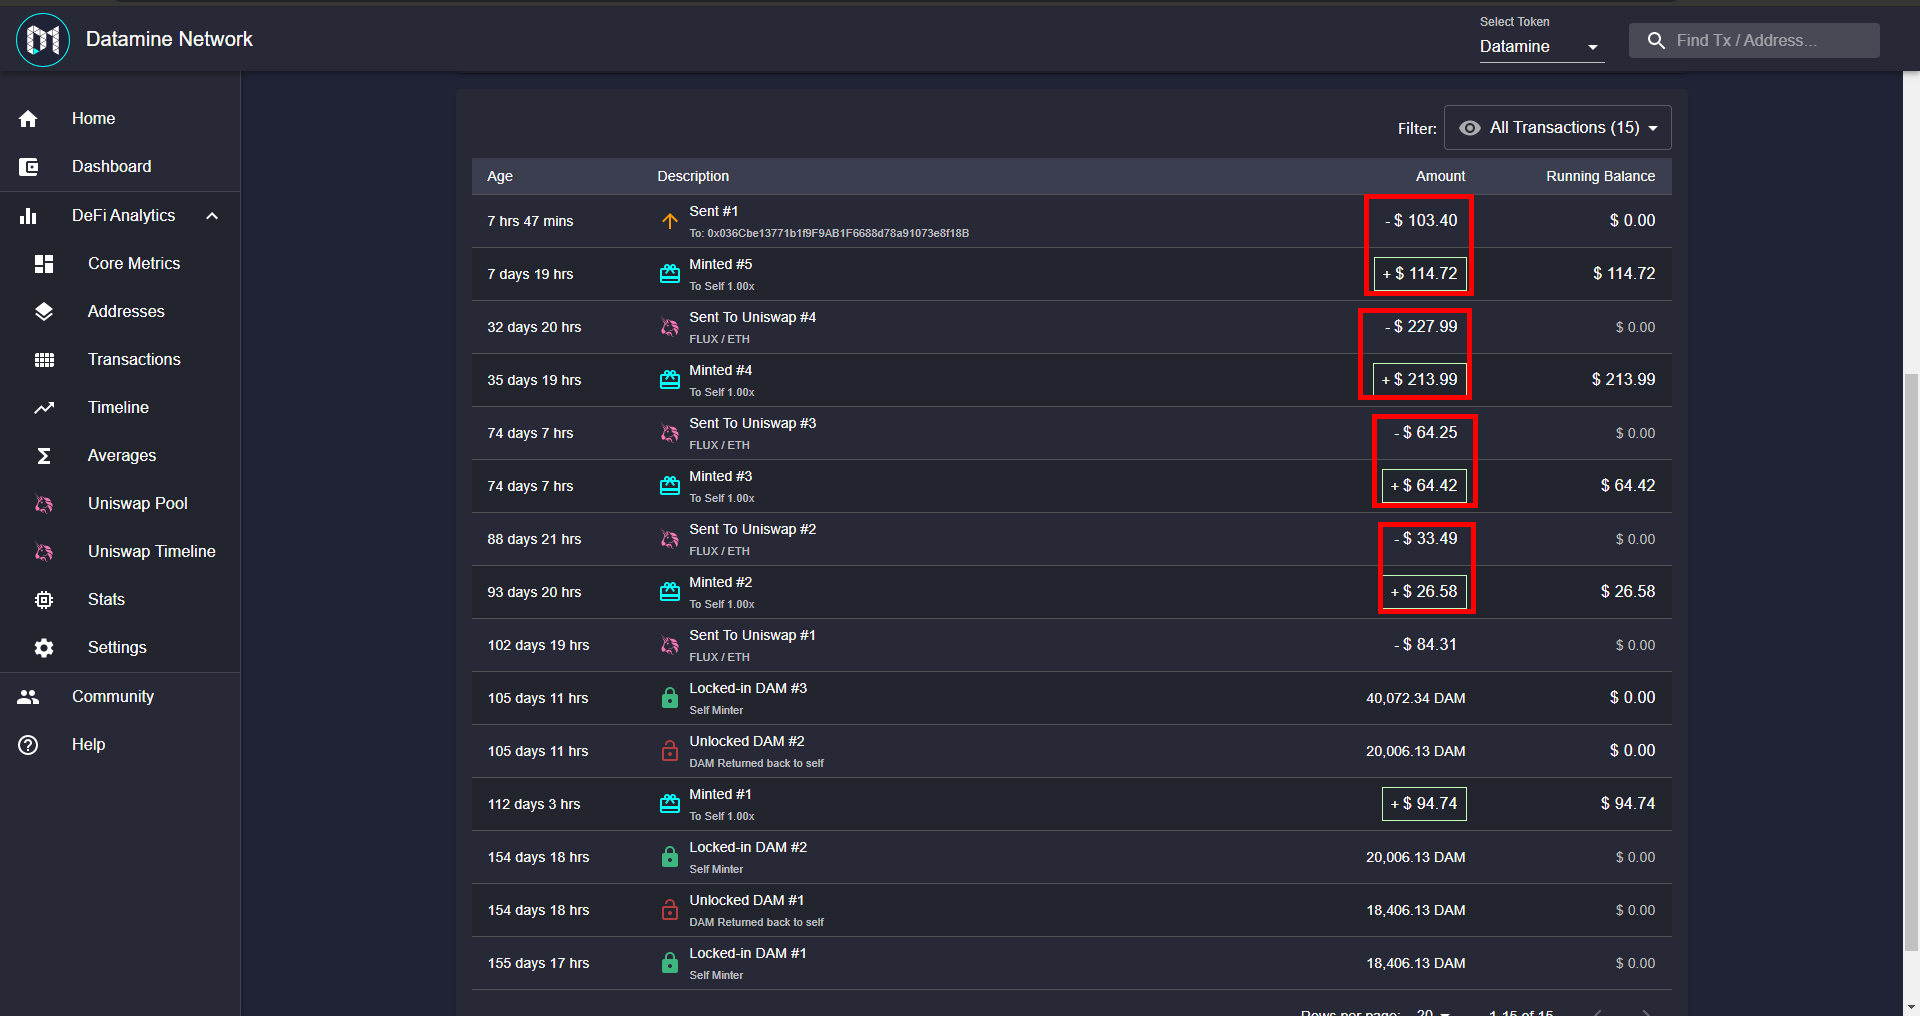Click the green lock icon for Locked-in DAM #1
The width and height of the screenshot is (1920, 1016).
click(x=670, y=963)
